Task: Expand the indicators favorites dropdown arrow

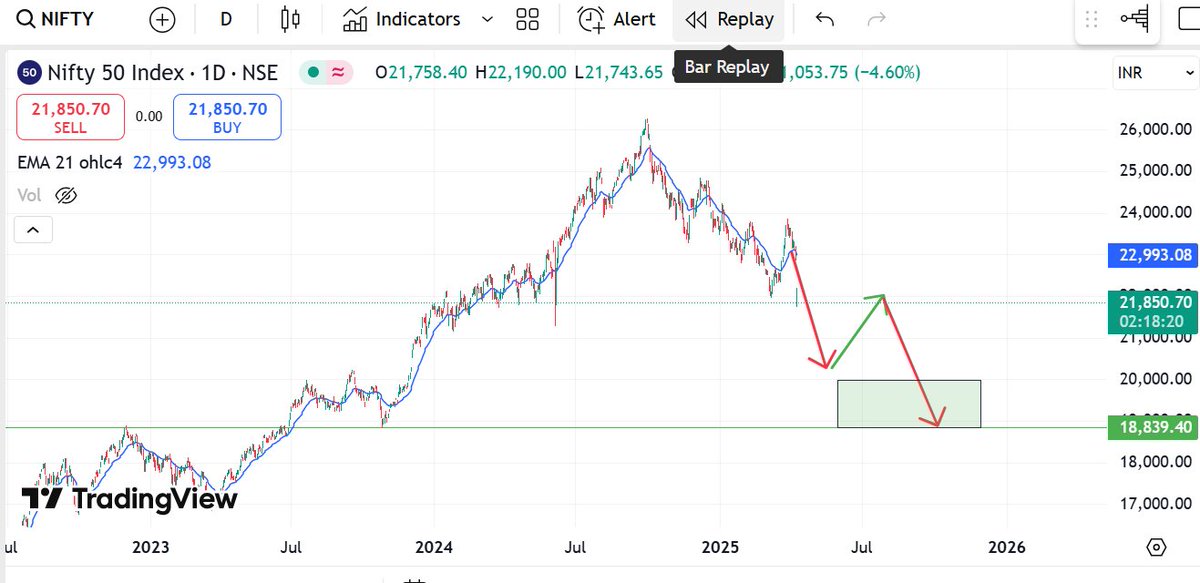Action: [487, 19]
